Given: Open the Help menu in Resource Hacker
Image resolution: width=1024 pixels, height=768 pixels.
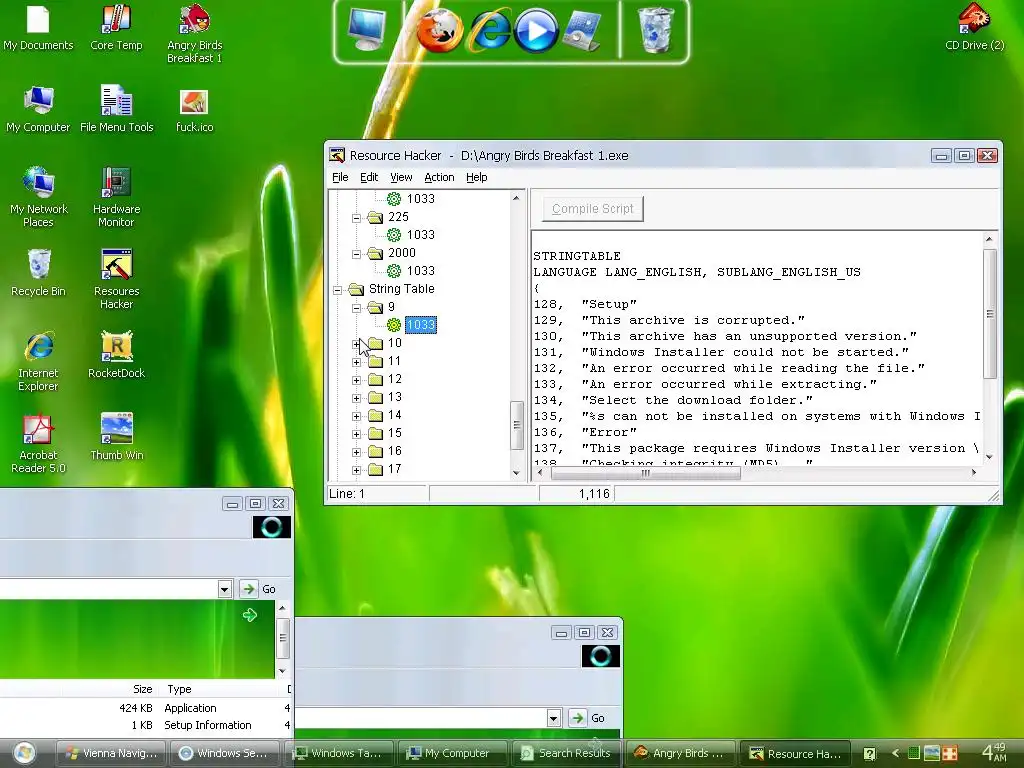Looking at the screenshot, I should (x=477, y=177).
